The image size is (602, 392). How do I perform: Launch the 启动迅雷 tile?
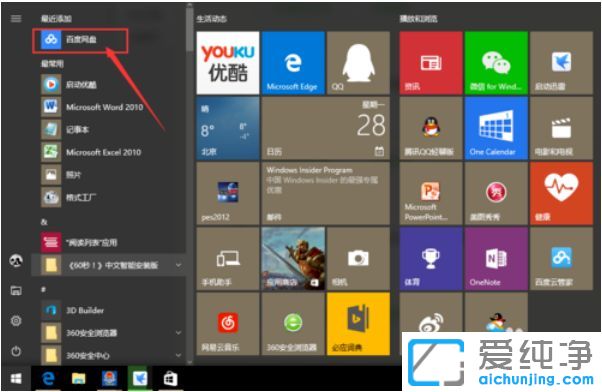[561, 63]
